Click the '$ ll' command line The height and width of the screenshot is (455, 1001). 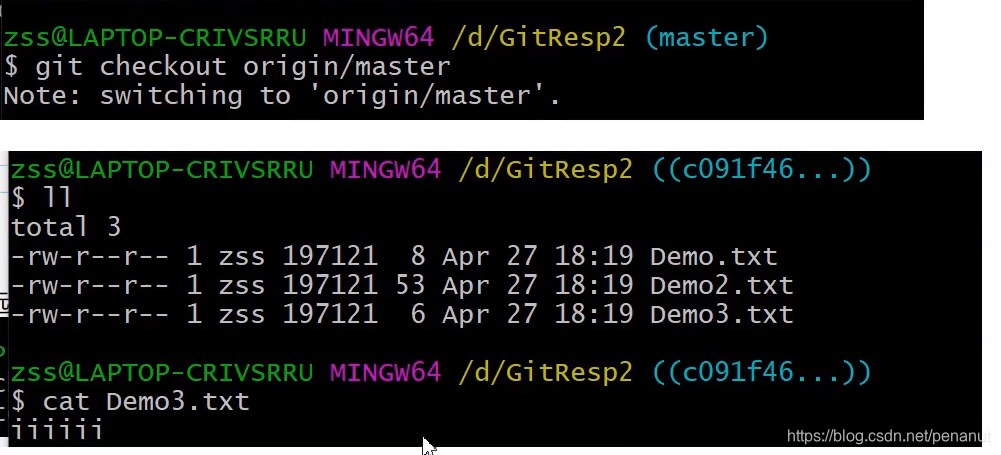coord(41,198)
